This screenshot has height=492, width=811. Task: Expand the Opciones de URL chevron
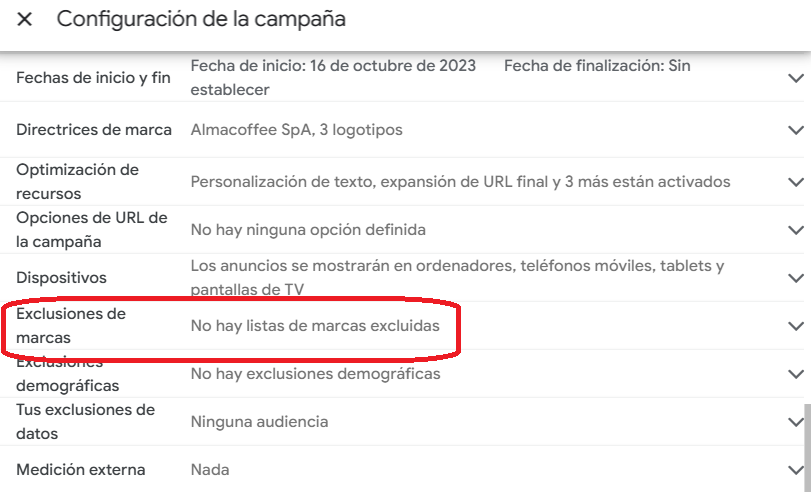point(796,230)
